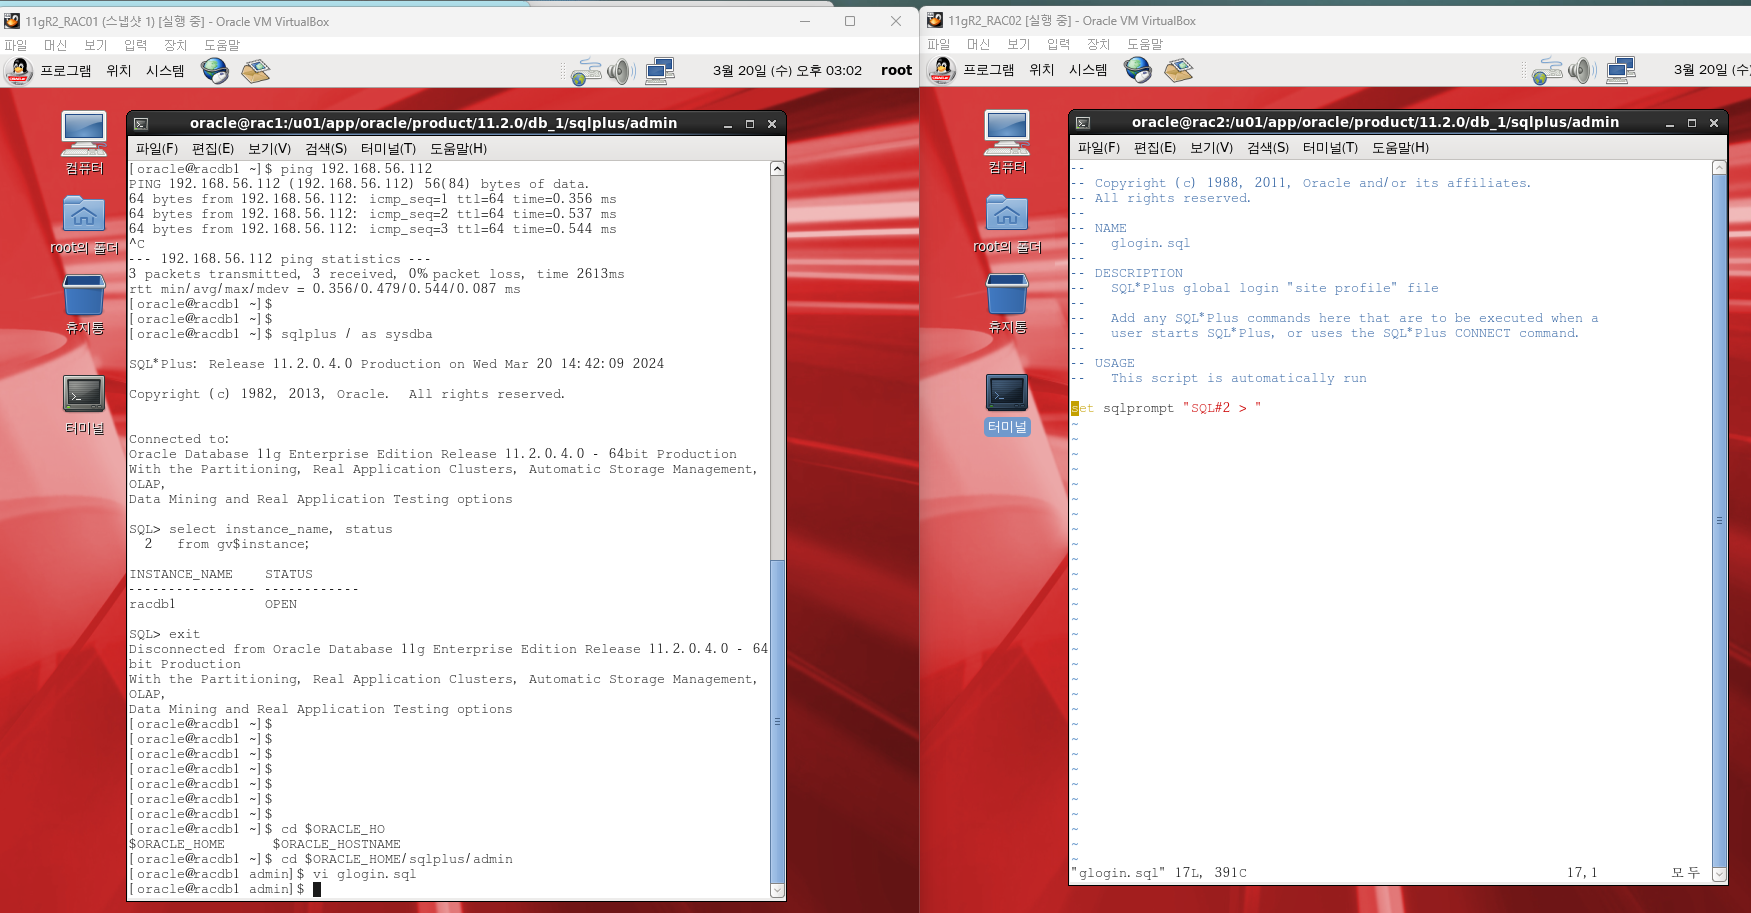Click the GNOME foot logo in the RAC02 panel
1751x913 pixels.
942,69
